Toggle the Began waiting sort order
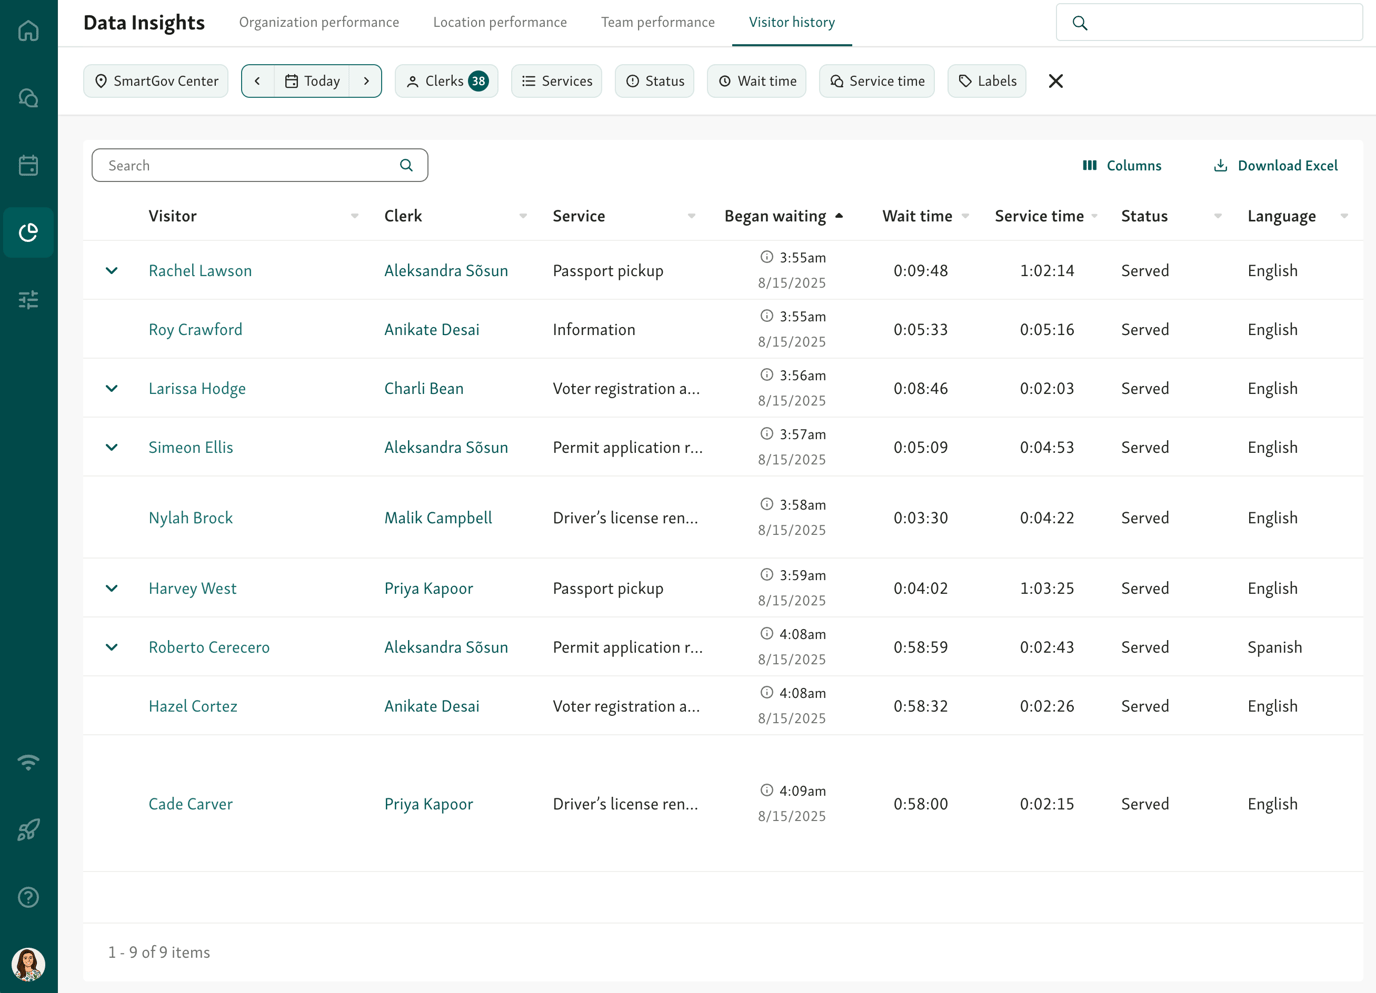Image resolution: width=1376 pixels, height=993 pixels. click(839, 215)
